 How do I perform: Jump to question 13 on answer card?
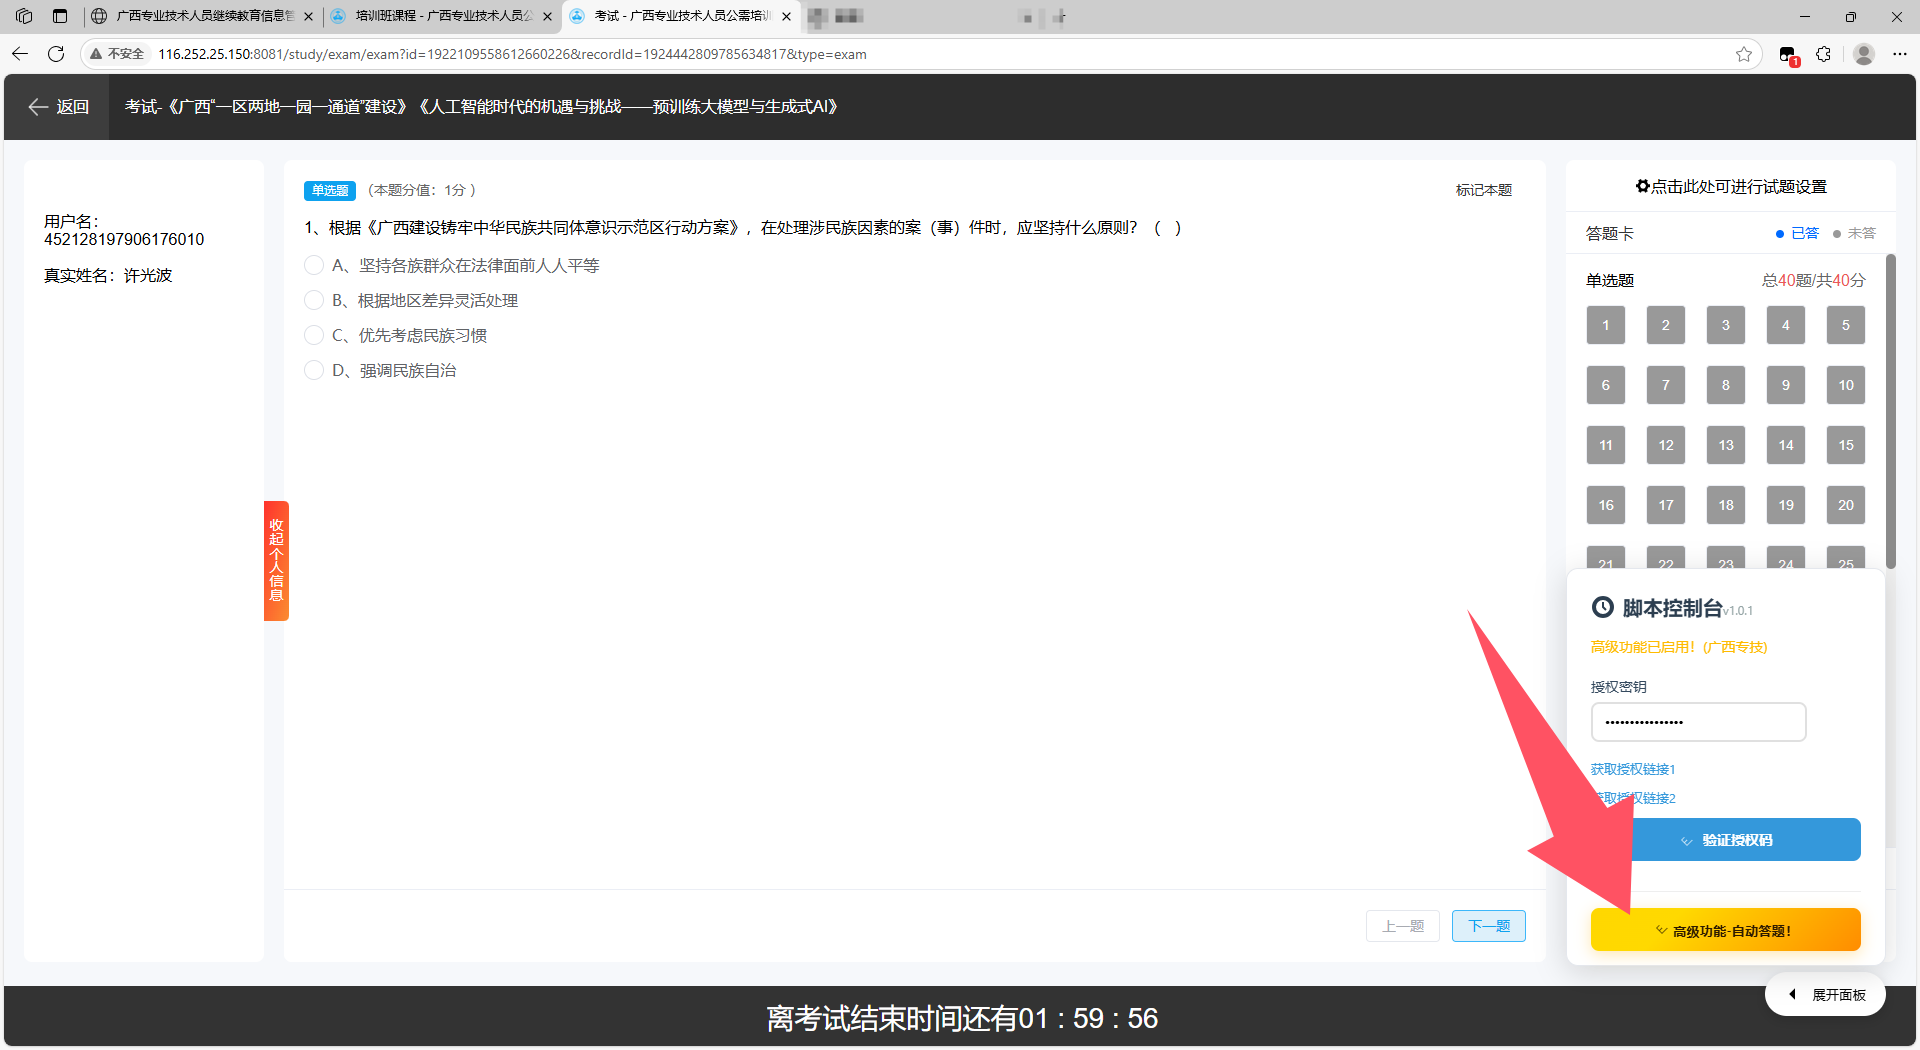(x=1726, y=445)
